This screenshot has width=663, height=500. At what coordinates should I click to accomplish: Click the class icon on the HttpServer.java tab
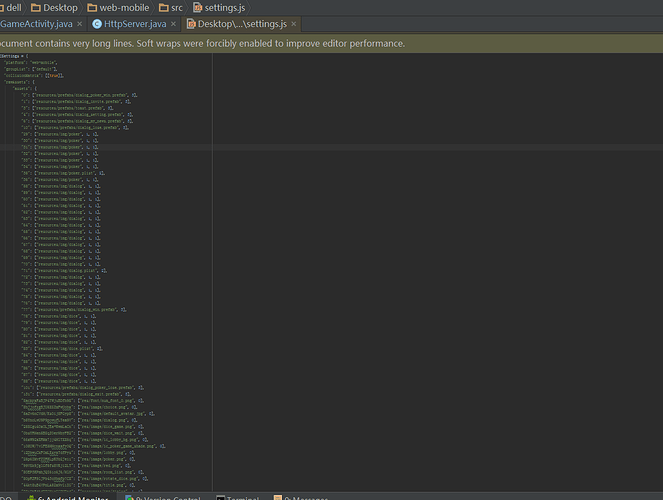point(97,24)
